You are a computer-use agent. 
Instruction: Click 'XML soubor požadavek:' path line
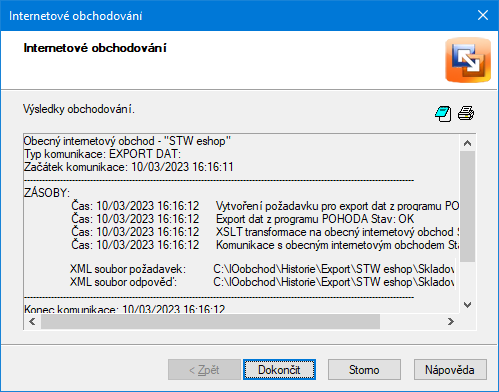coord(262,269)
